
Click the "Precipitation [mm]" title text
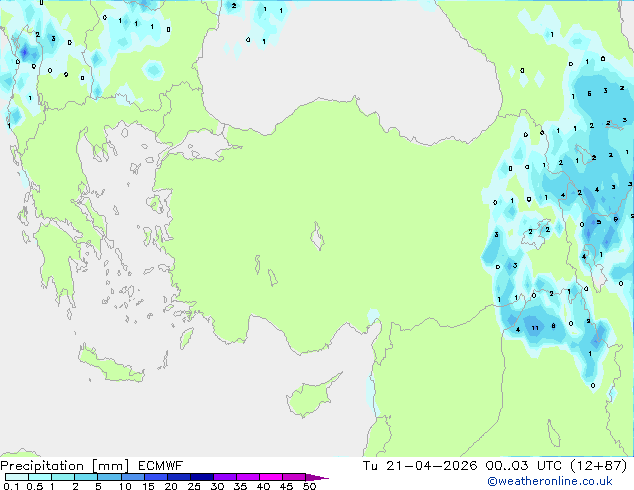tap(64, 466)
